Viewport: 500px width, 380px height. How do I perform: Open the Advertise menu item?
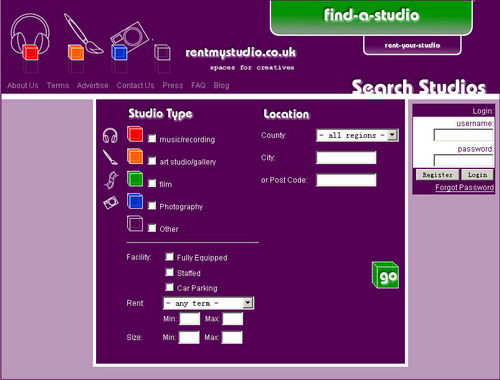pos(93,85)
